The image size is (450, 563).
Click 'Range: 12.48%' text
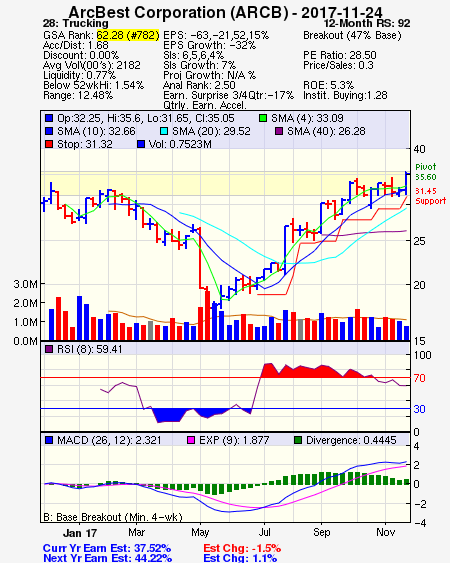point(78,96)
